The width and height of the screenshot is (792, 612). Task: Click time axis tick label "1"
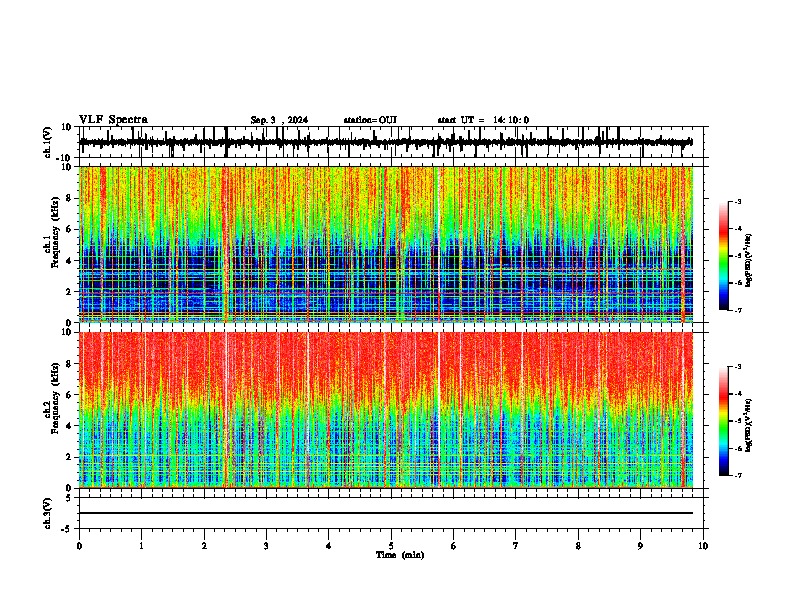(141, 546)
